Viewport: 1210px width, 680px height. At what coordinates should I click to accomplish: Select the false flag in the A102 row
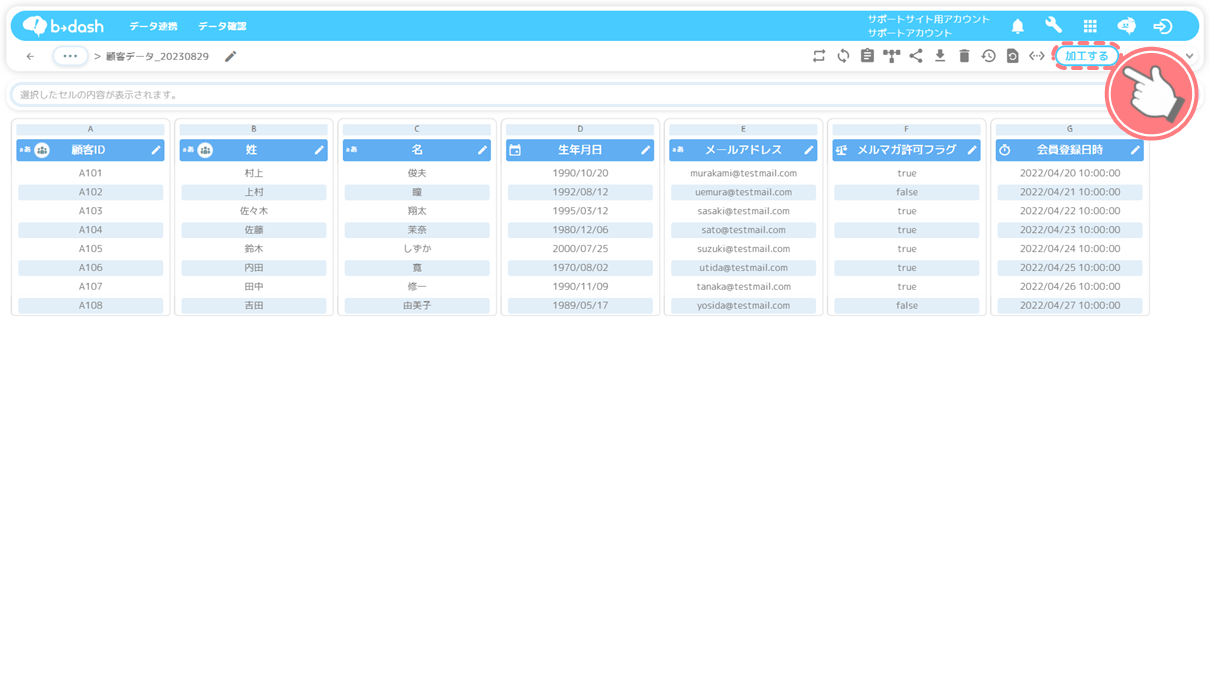point(907,192)
